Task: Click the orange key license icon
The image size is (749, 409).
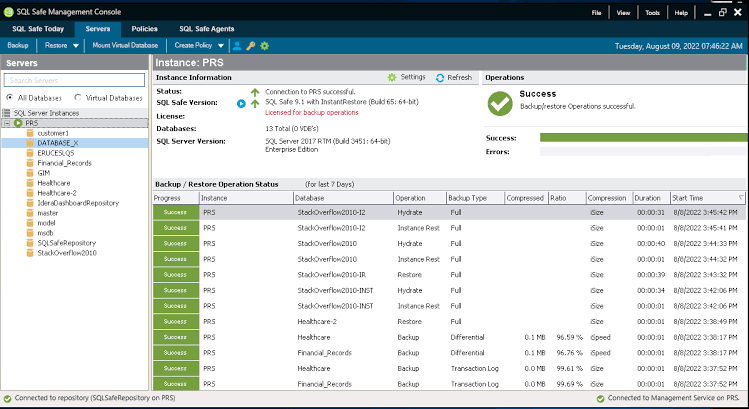Action: 250,46
